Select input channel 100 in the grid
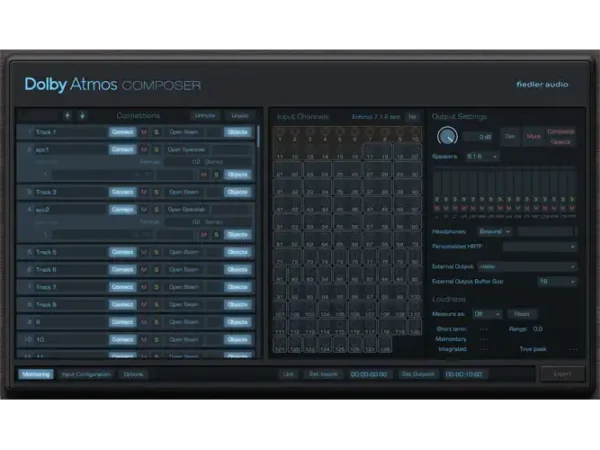 pos(415,292)
